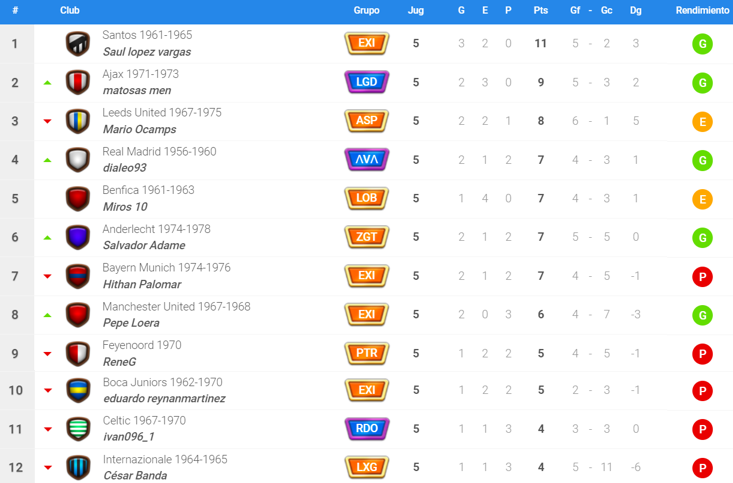Click Leeds United orange E performance circle
This screenshot has width=733, height=483.
[702, 121]
